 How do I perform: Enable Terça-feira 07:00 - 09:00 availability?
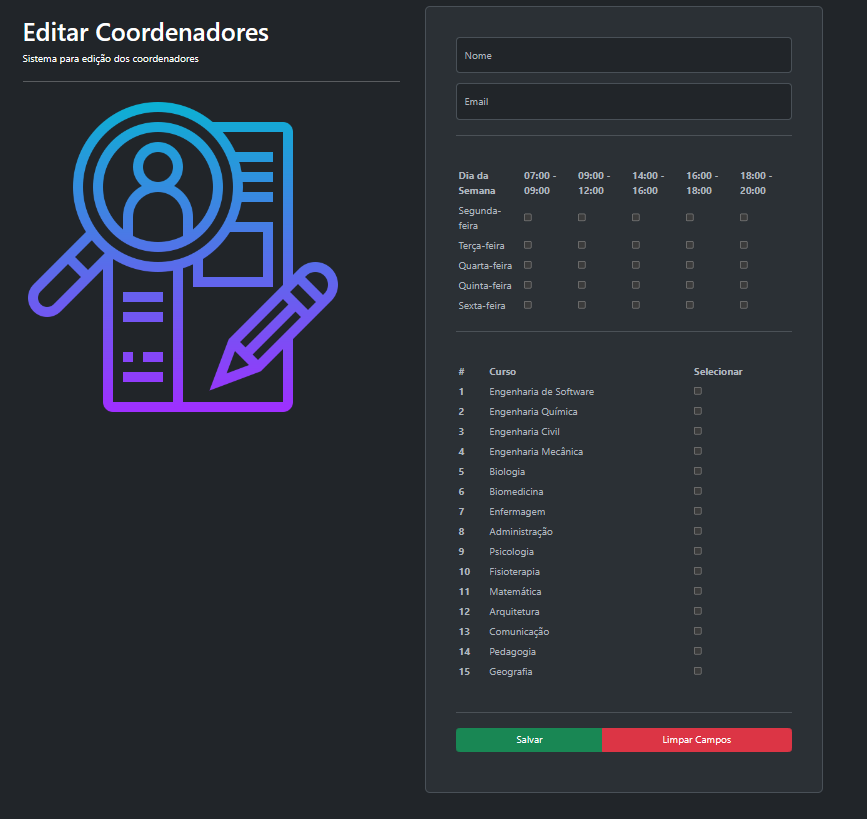[x=528, y=244]
